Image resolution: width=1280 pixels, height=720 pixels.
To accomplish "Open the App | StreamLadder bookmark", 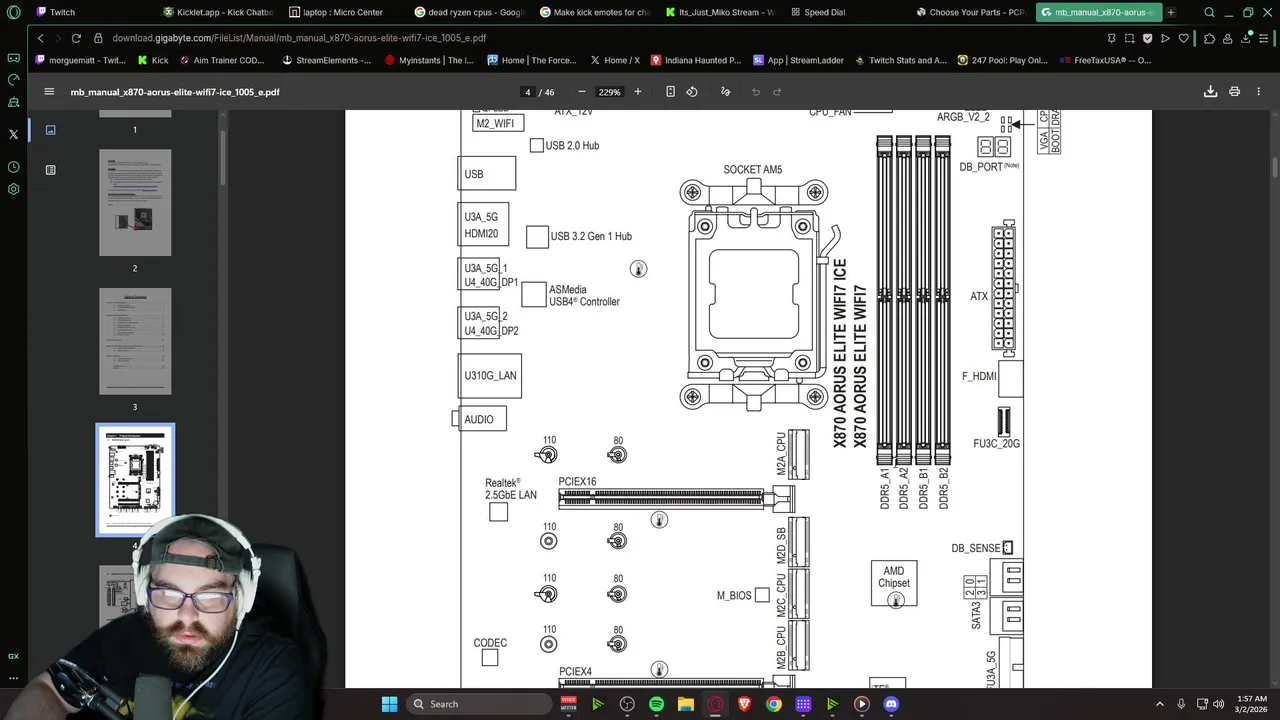I will (x=799, y=60).
